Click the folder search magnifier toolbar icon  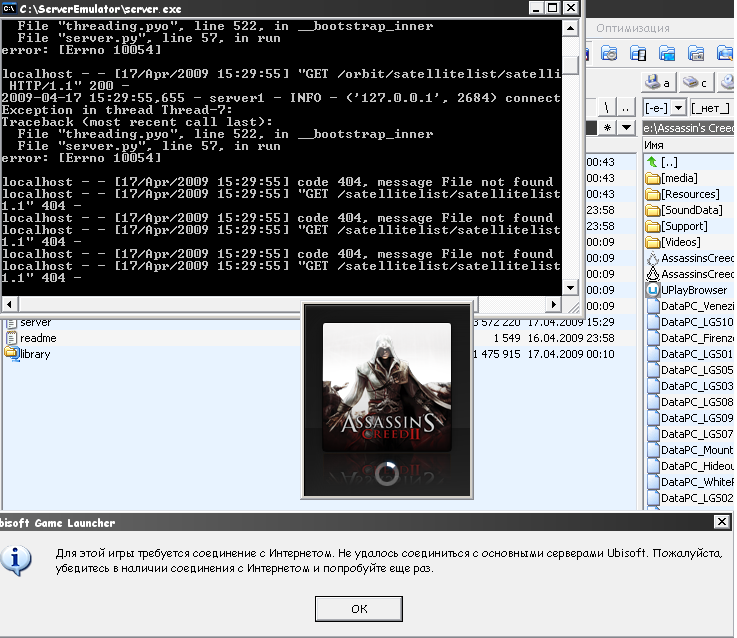coord(726,53)
